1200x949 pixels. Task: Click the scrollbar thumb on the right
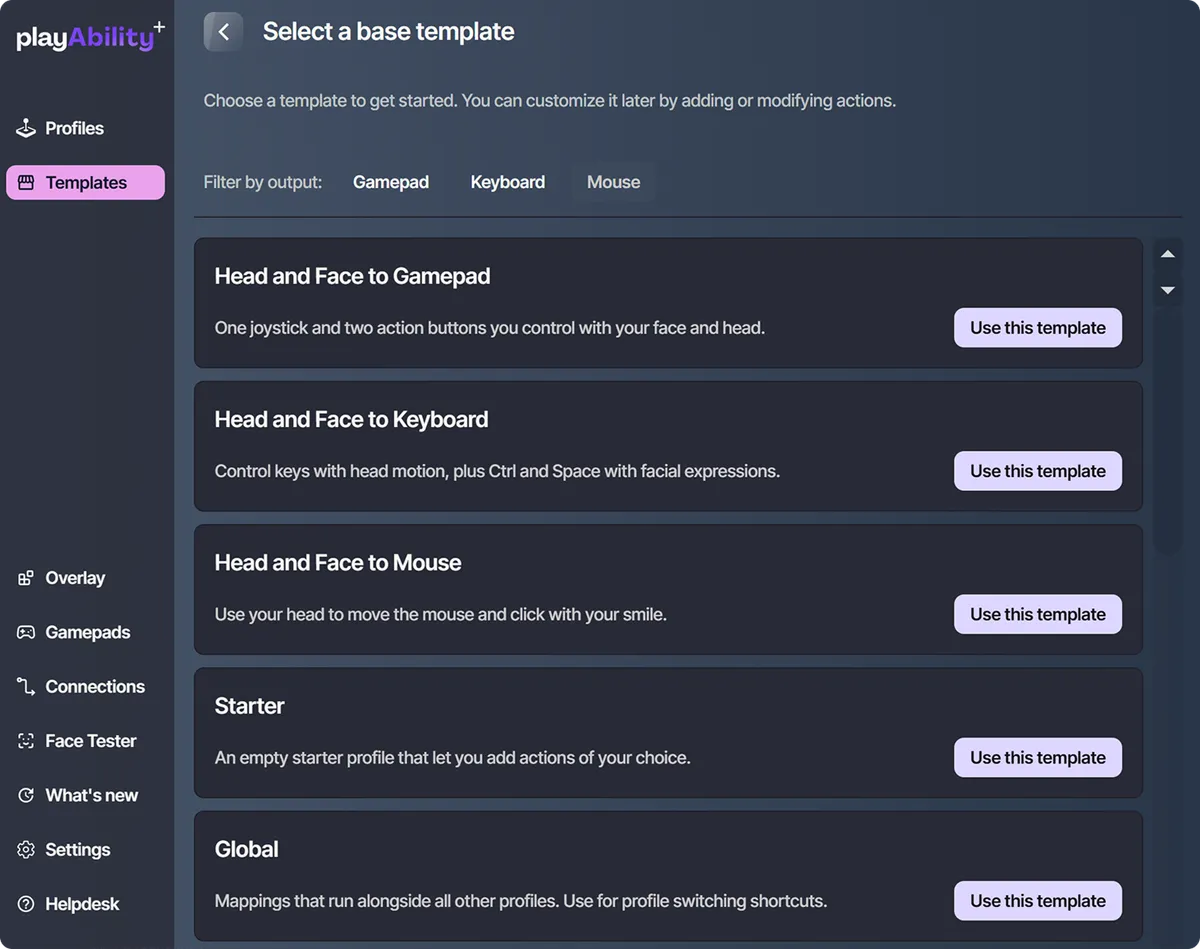(x=1167, y=430)
